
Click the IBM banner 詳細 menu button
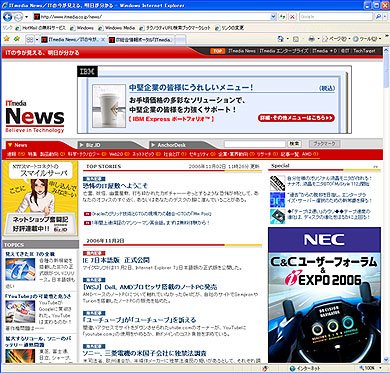[296, 118]
